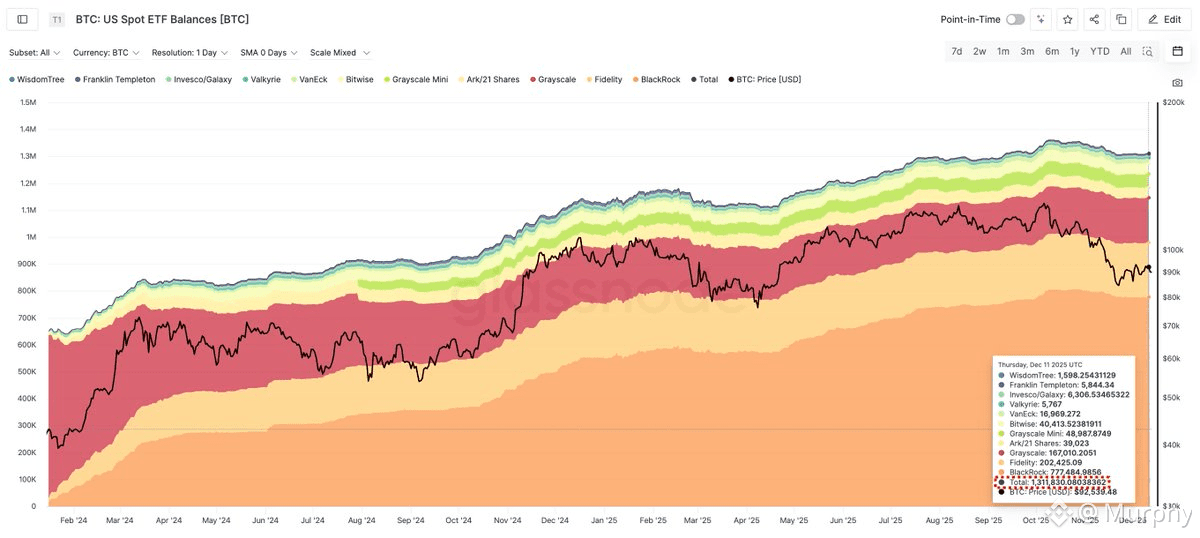Activate the zoom selection magnifier icon

pyautogui.click(x=1148, y=51)
